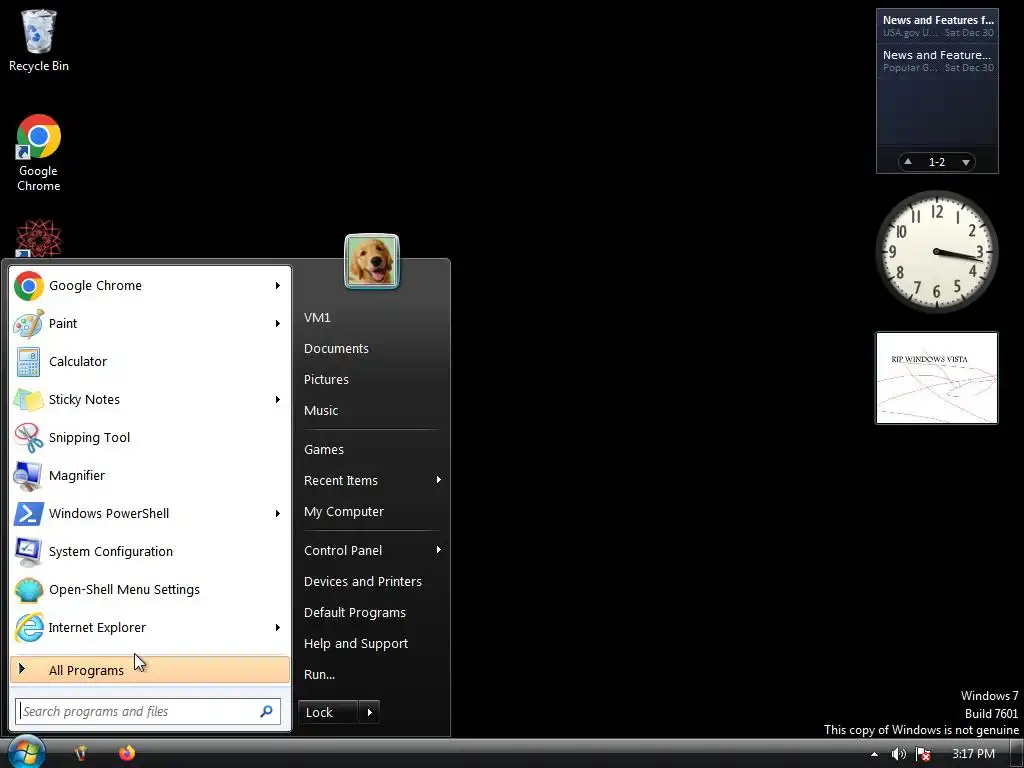Open shutdown options arrow beside Lock
Viewport: 1024px width, 768px height.
tap(369, 712)
